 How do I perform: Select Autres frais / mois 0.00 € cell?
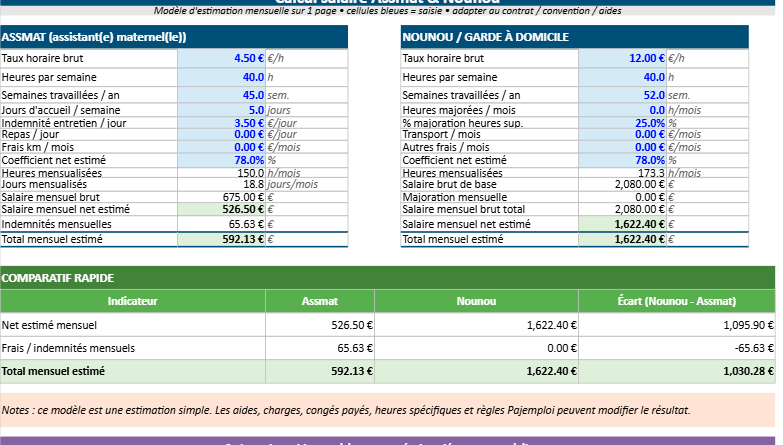pos(622,147)
